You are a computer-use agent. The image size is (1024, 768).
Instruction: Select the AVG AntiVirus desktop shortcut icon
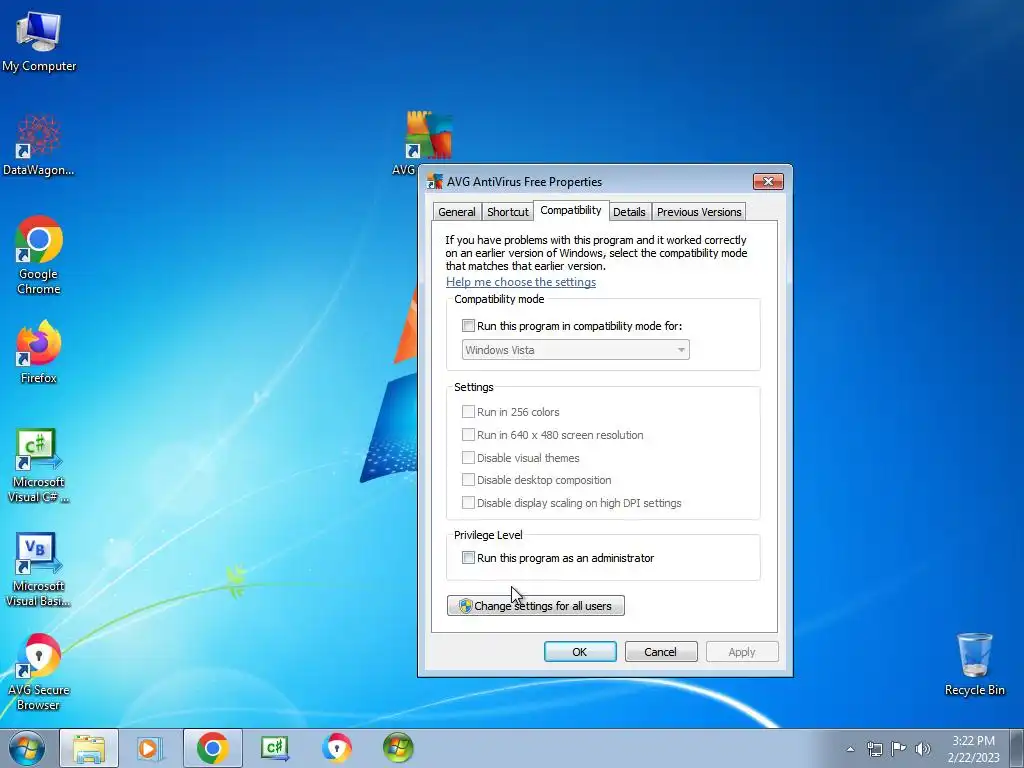427,136
